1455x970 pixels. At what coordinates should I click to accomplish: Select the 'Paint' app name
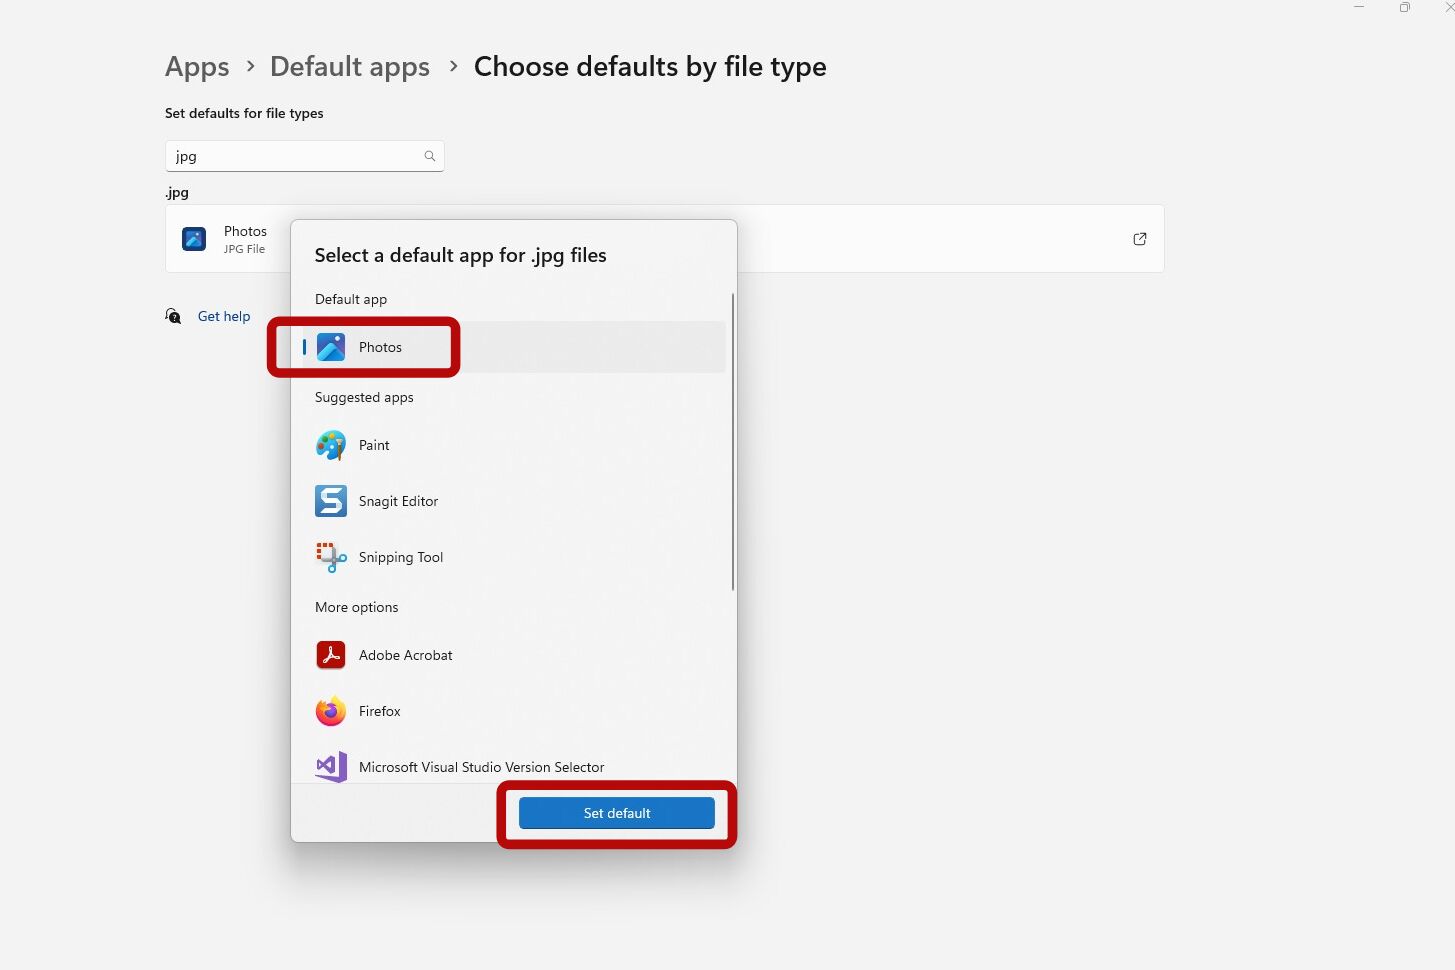(374, 445)
